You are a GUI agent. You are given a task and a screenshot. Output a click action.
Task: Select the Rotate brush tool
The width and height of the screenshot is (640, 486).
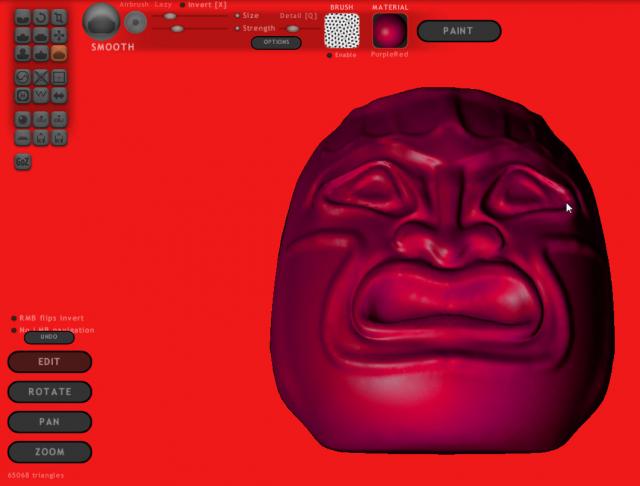click(41, 17)
